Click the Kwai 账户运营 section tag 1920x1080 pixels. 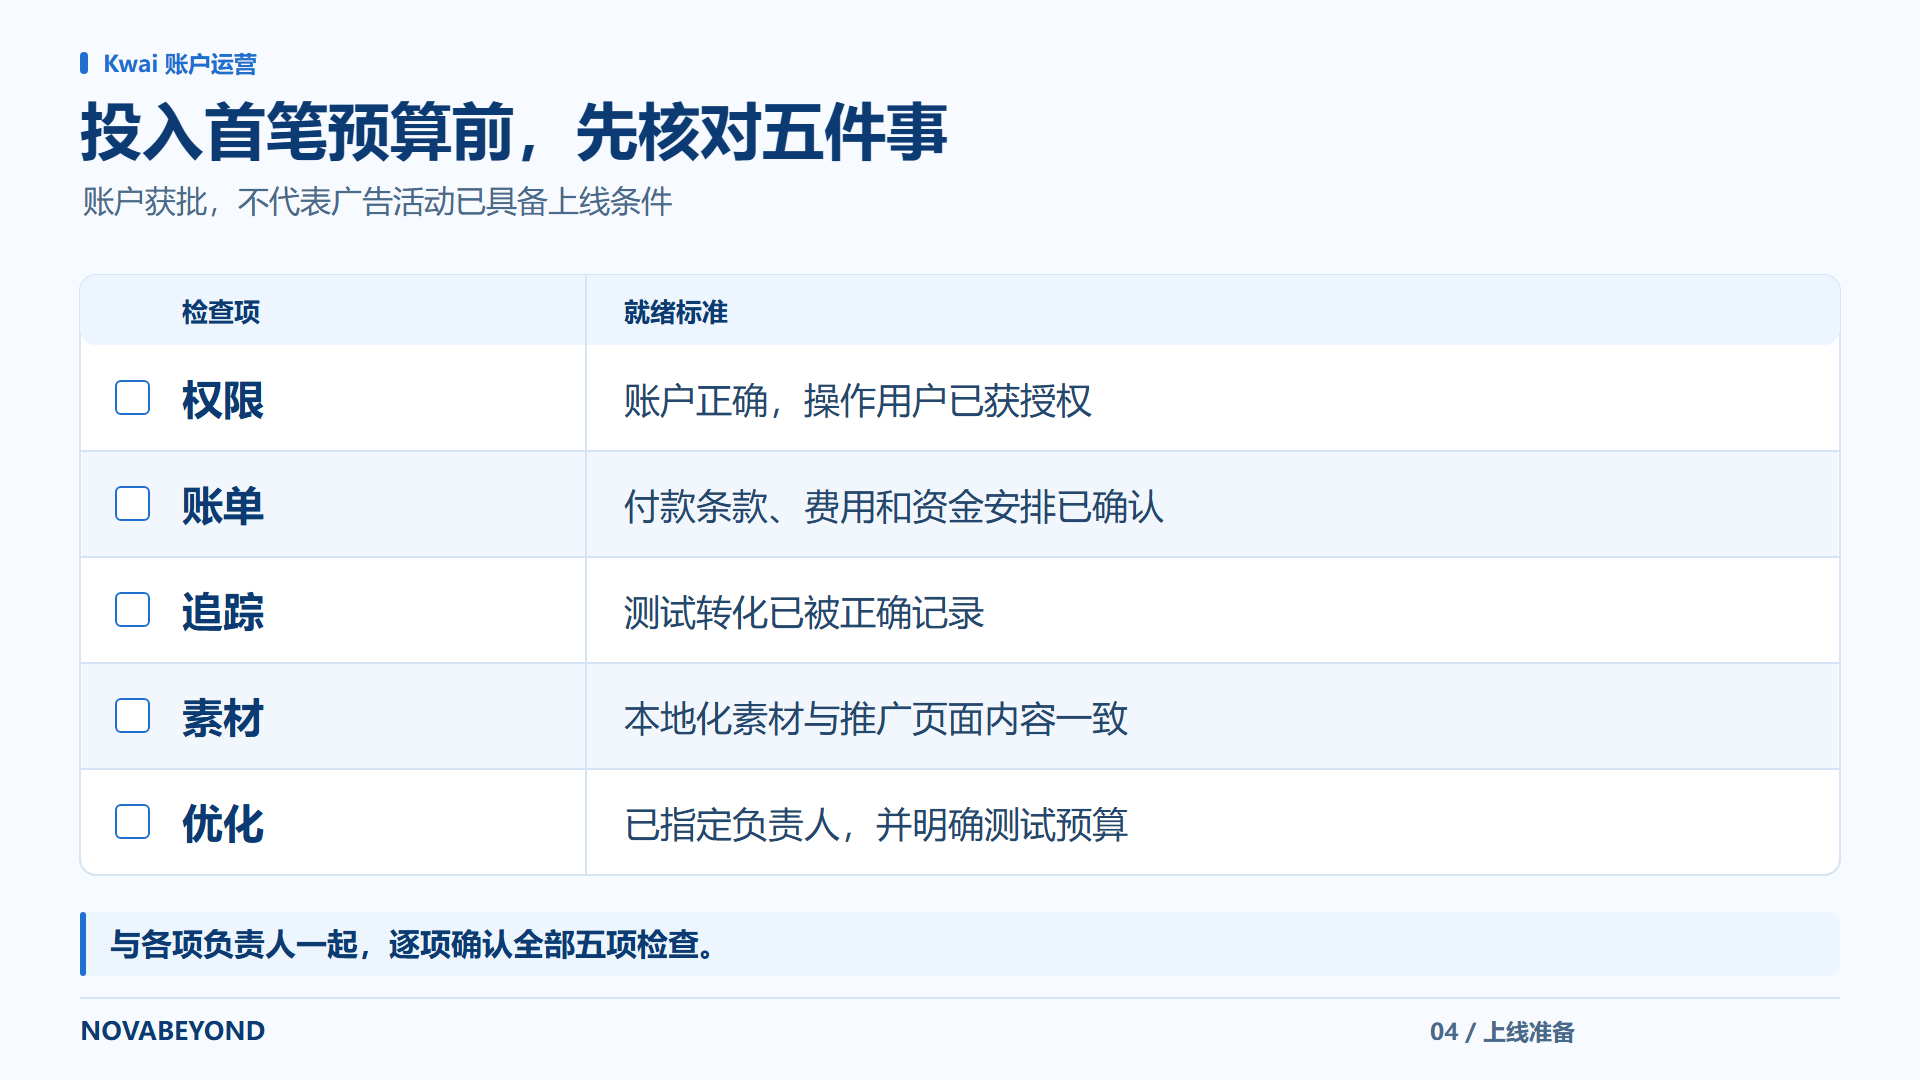tap(180, 64)
